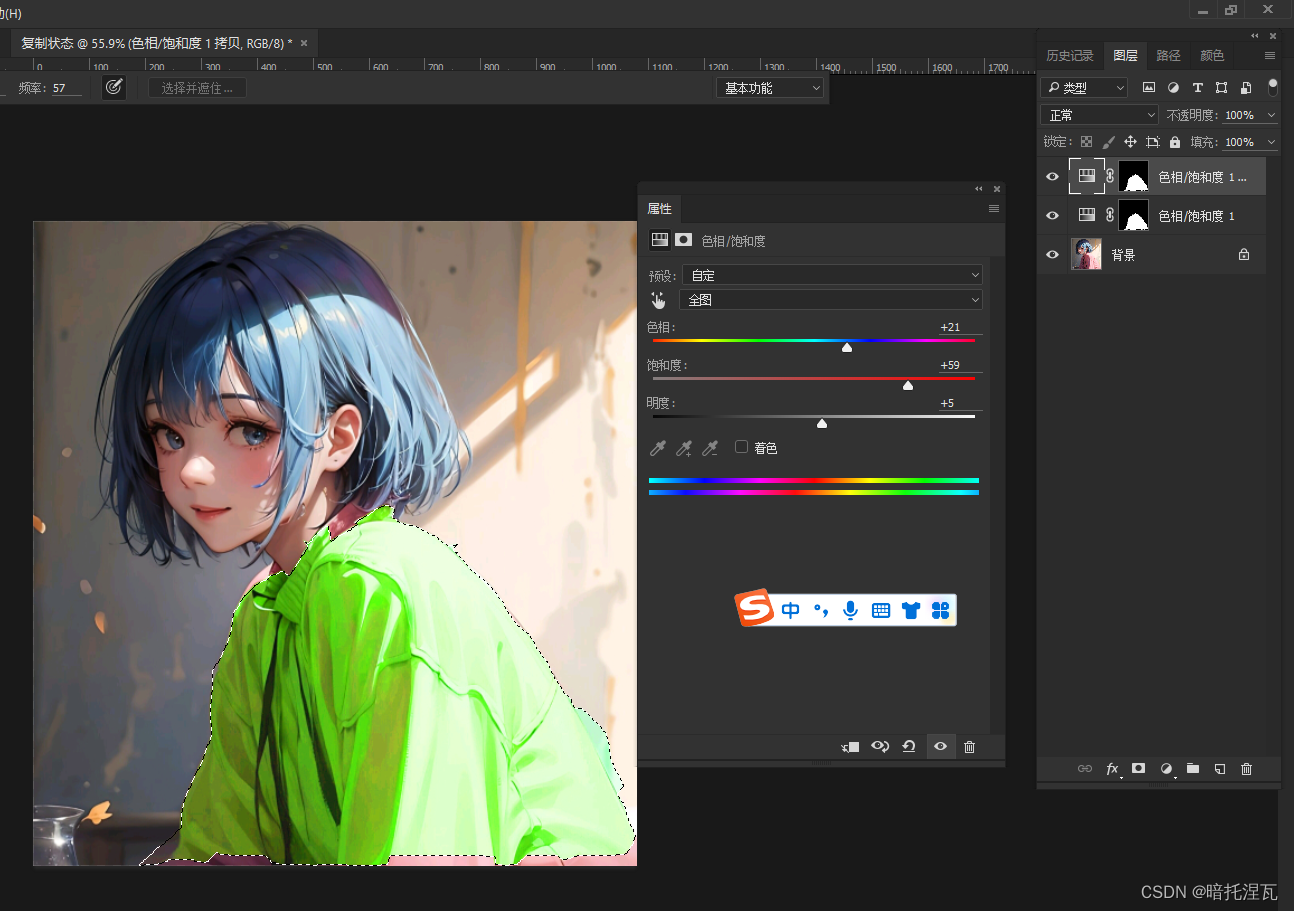Filter layers by smart objects
The height and width of the screenshot is (911, 1294).
coord(1246,88)
